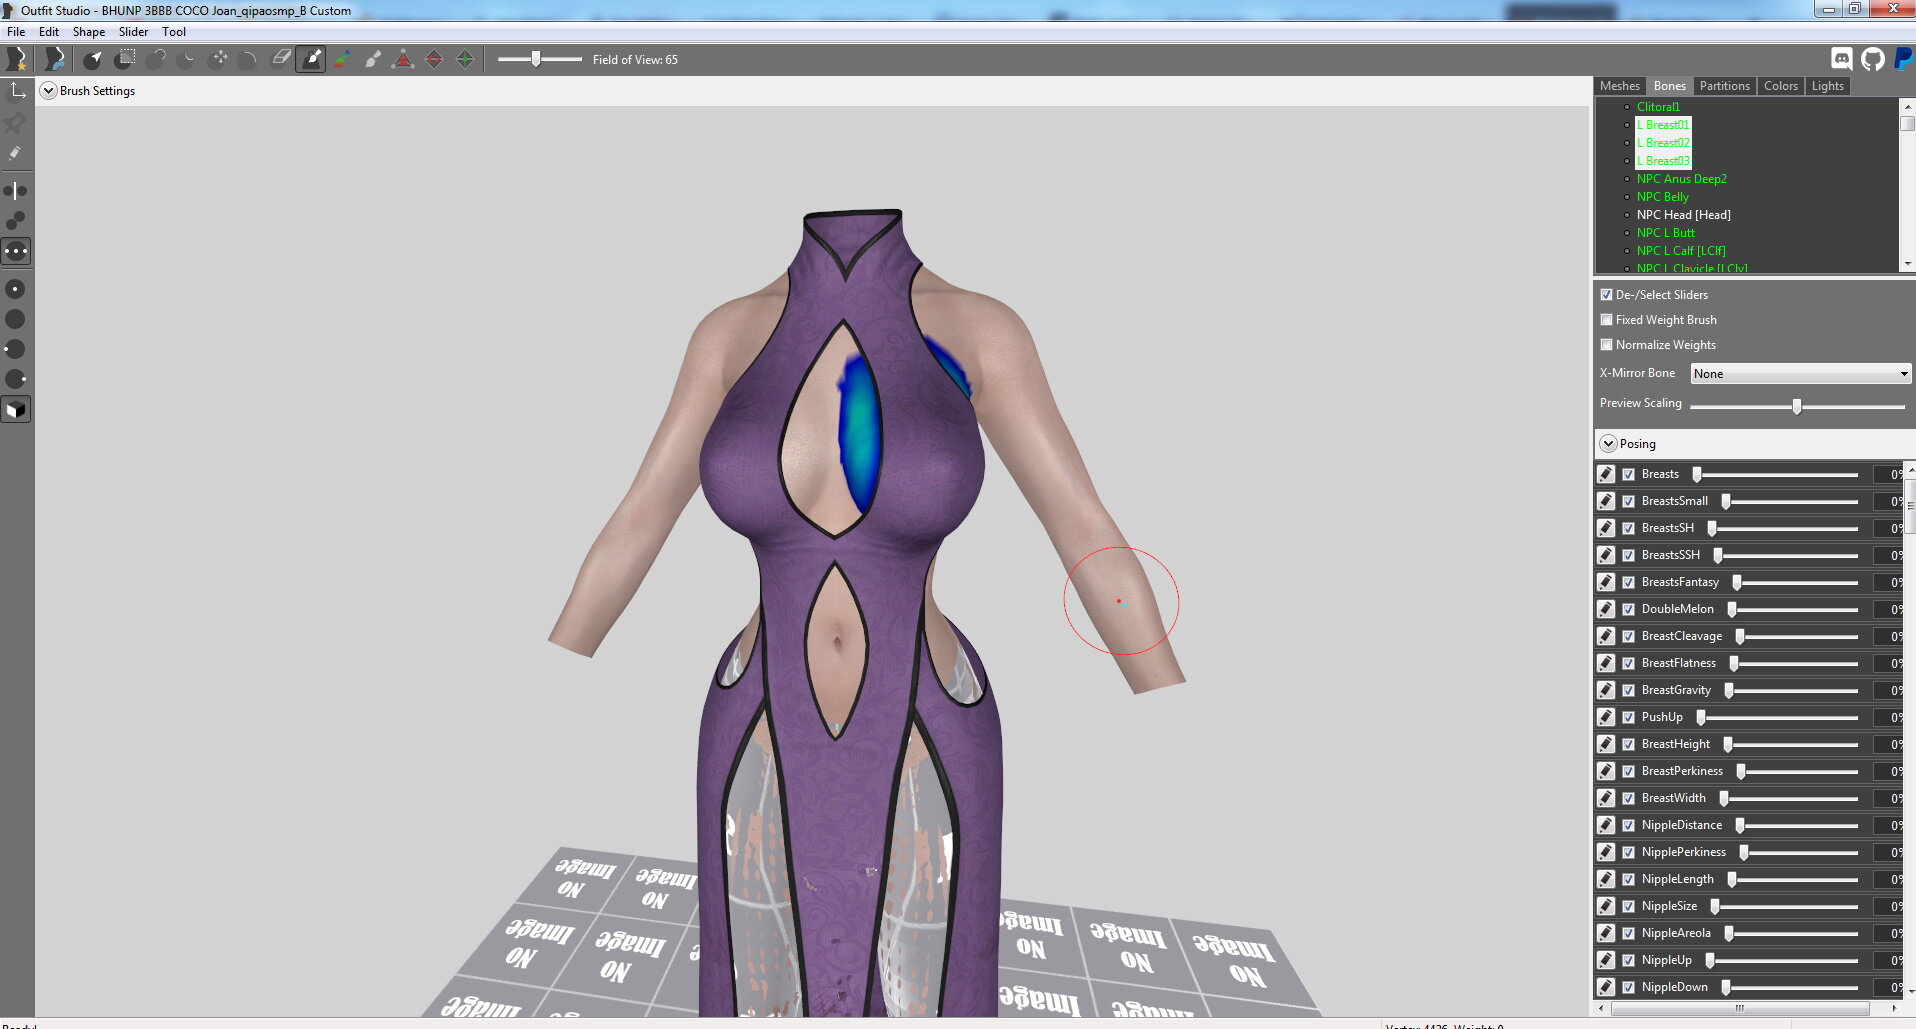The image size is (1916, 1029).
Task: Click the New Project icon in toolbar
Action: tap(16, 59)
